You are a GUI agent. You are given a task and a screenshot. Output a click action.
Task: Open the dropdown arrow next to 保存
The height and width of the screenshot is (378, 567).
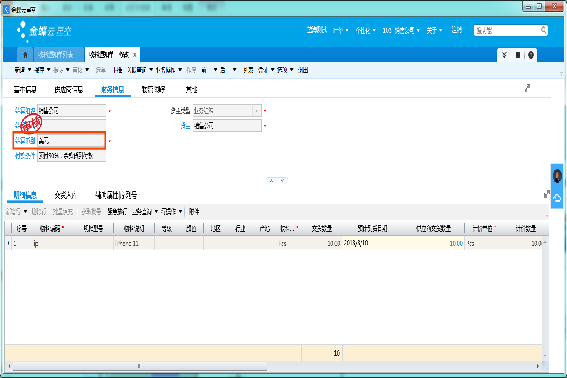coord(48,69)
